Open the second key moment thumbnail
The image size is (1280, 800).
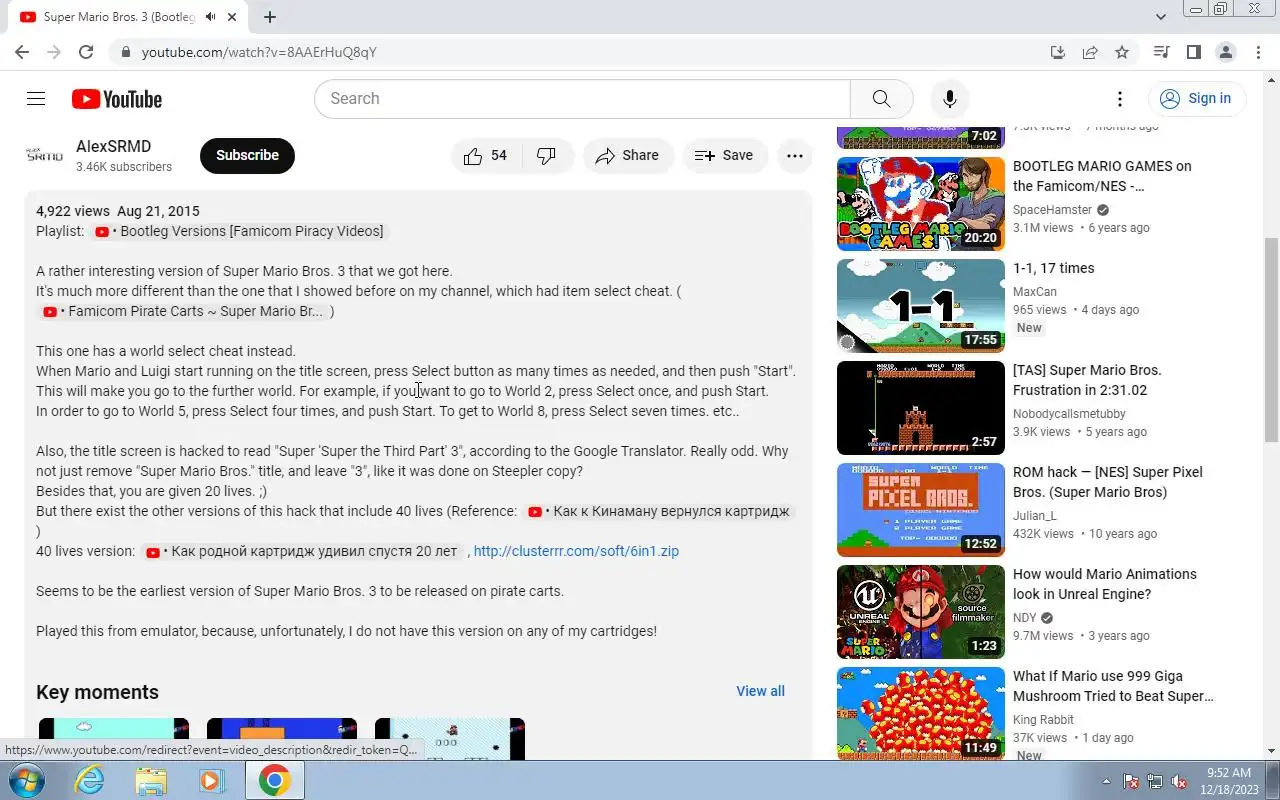coord(282,739)
